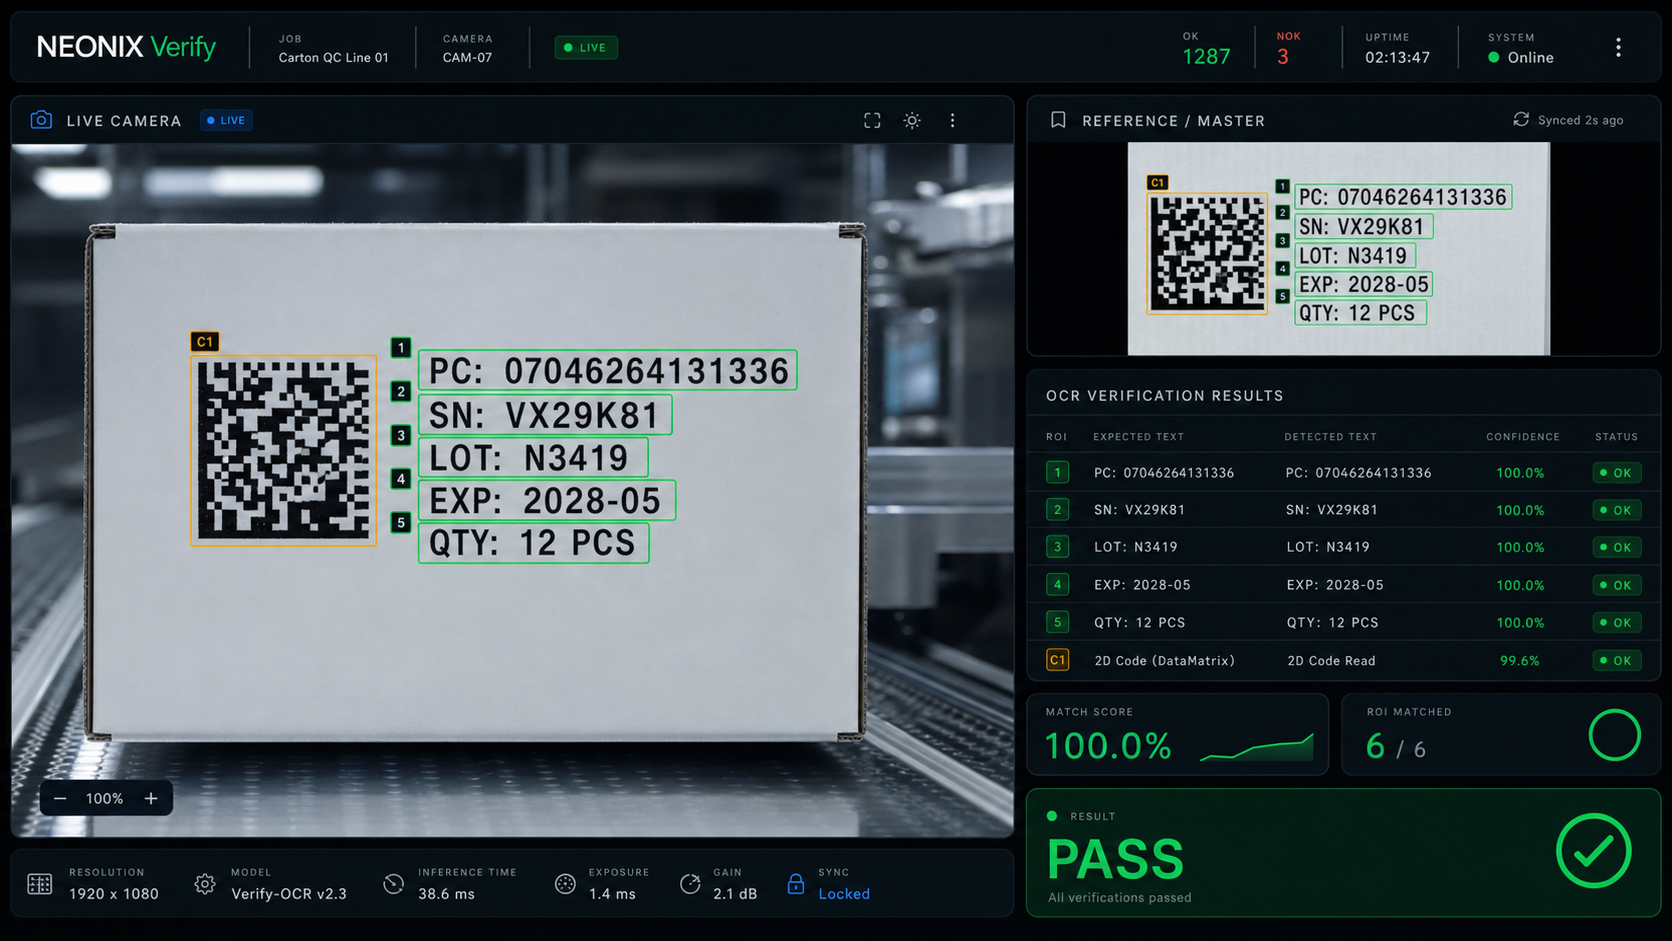The image size is (1672, 941).
Task: Click expected text '2D Code (DataMatrix)'
Action: click(1164, 661)
